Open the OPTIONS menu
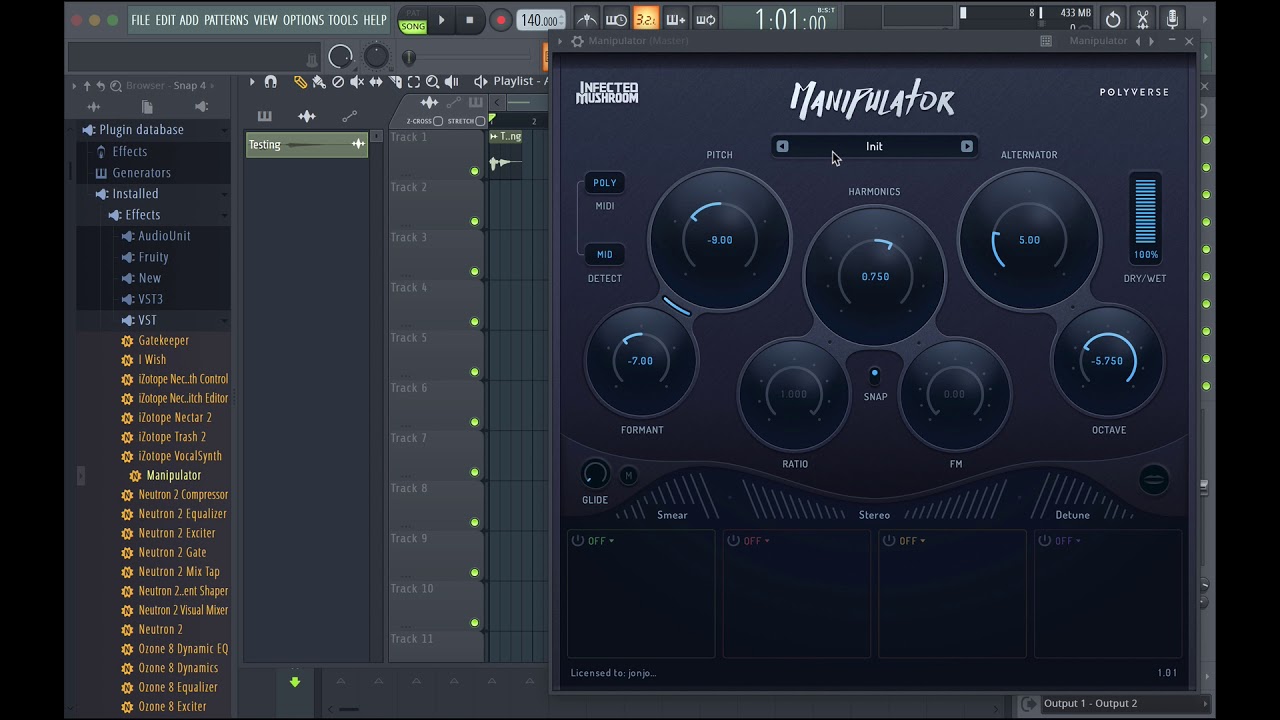 (303, 20)
